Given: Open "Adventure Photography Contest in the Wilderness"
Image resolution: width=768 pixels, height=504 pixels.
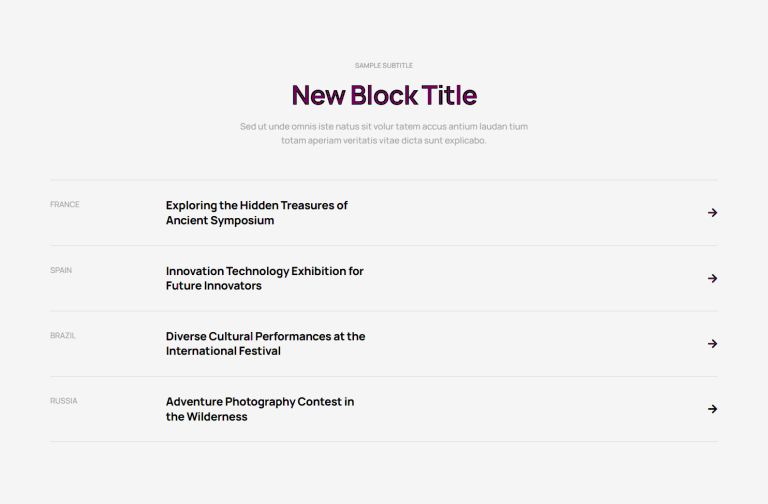Looking at the screenshot, I should tap(260, 409).
